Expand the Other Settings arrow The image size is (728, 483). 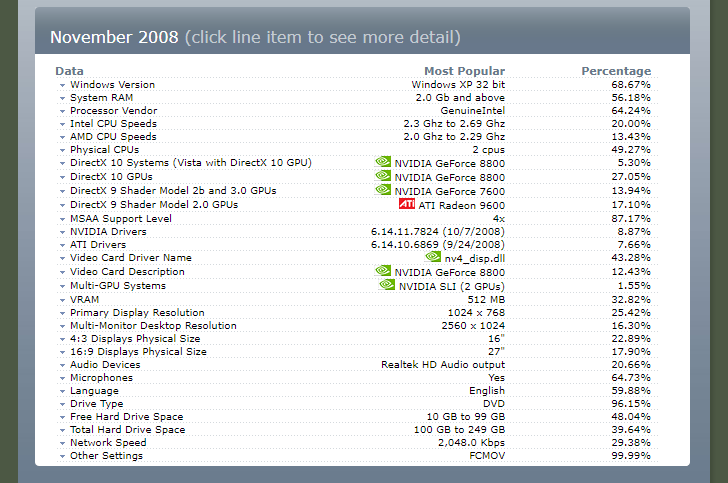coord(62,457)
